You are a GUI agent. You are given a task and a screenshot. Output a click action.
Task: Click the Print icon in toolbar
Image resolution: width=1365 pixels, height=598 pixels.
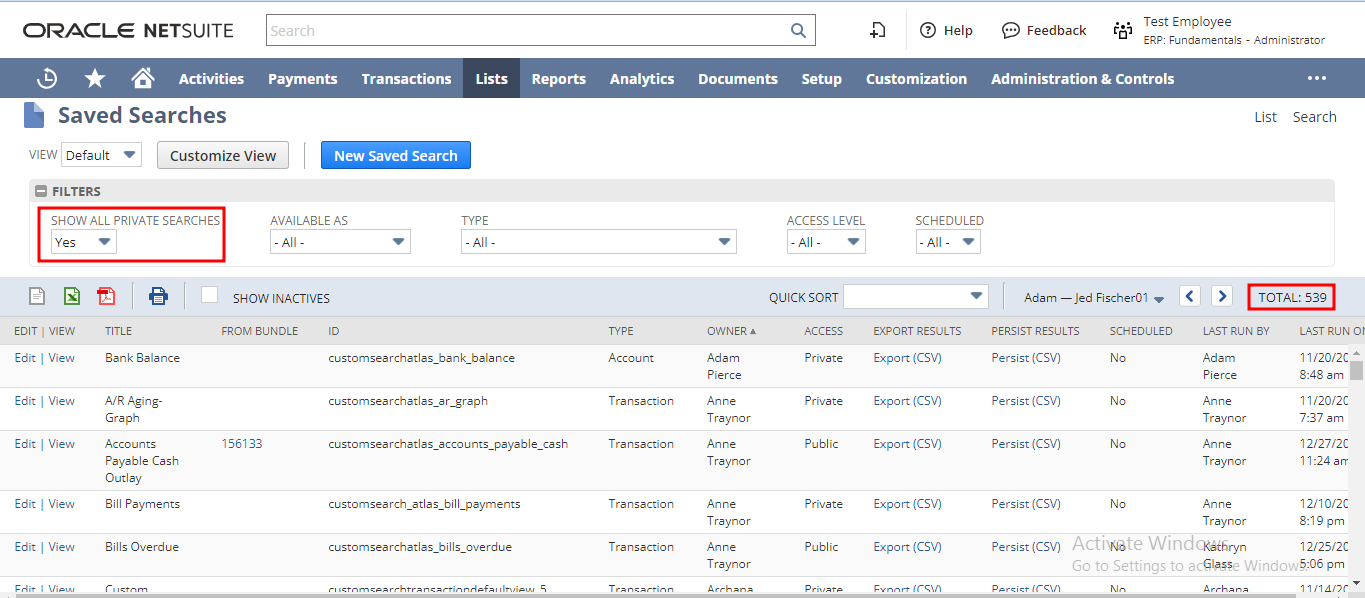pyautogui.click(x=158, y=296)
